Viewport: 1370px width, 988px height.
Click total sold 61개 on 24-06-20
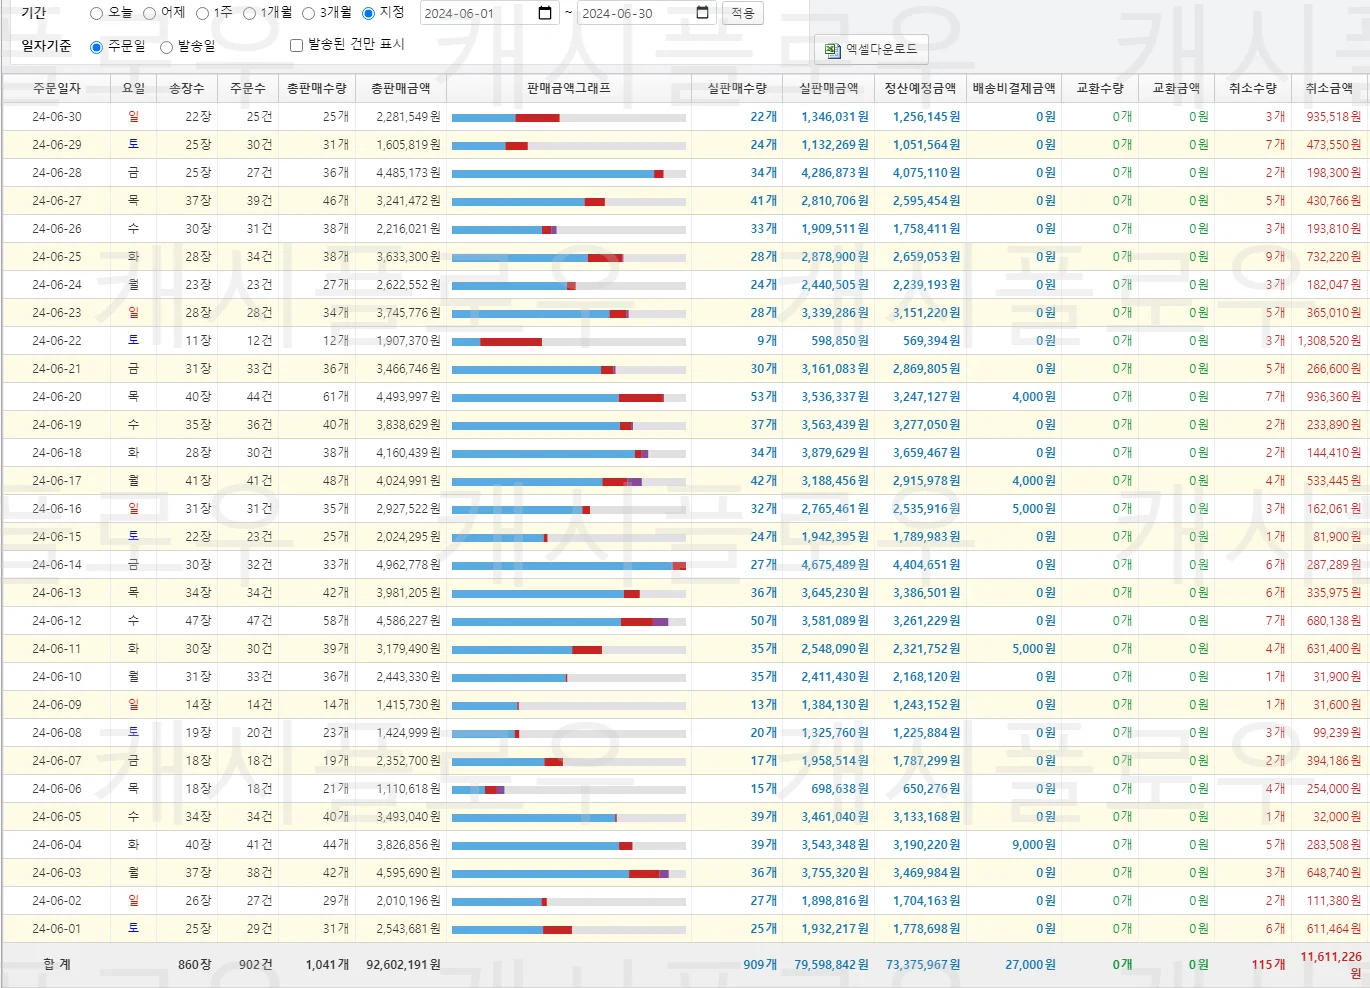336,397
